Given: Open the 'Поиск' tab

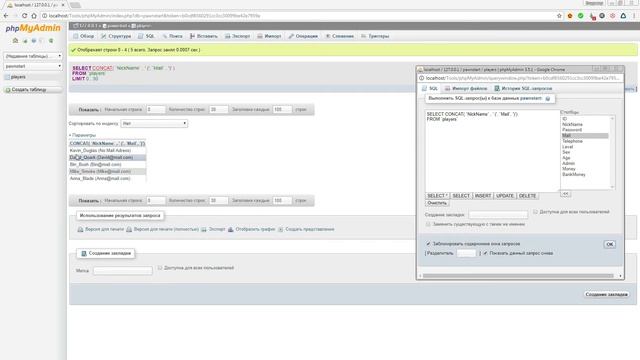Looking at the screenshot, I should point(172,36).
